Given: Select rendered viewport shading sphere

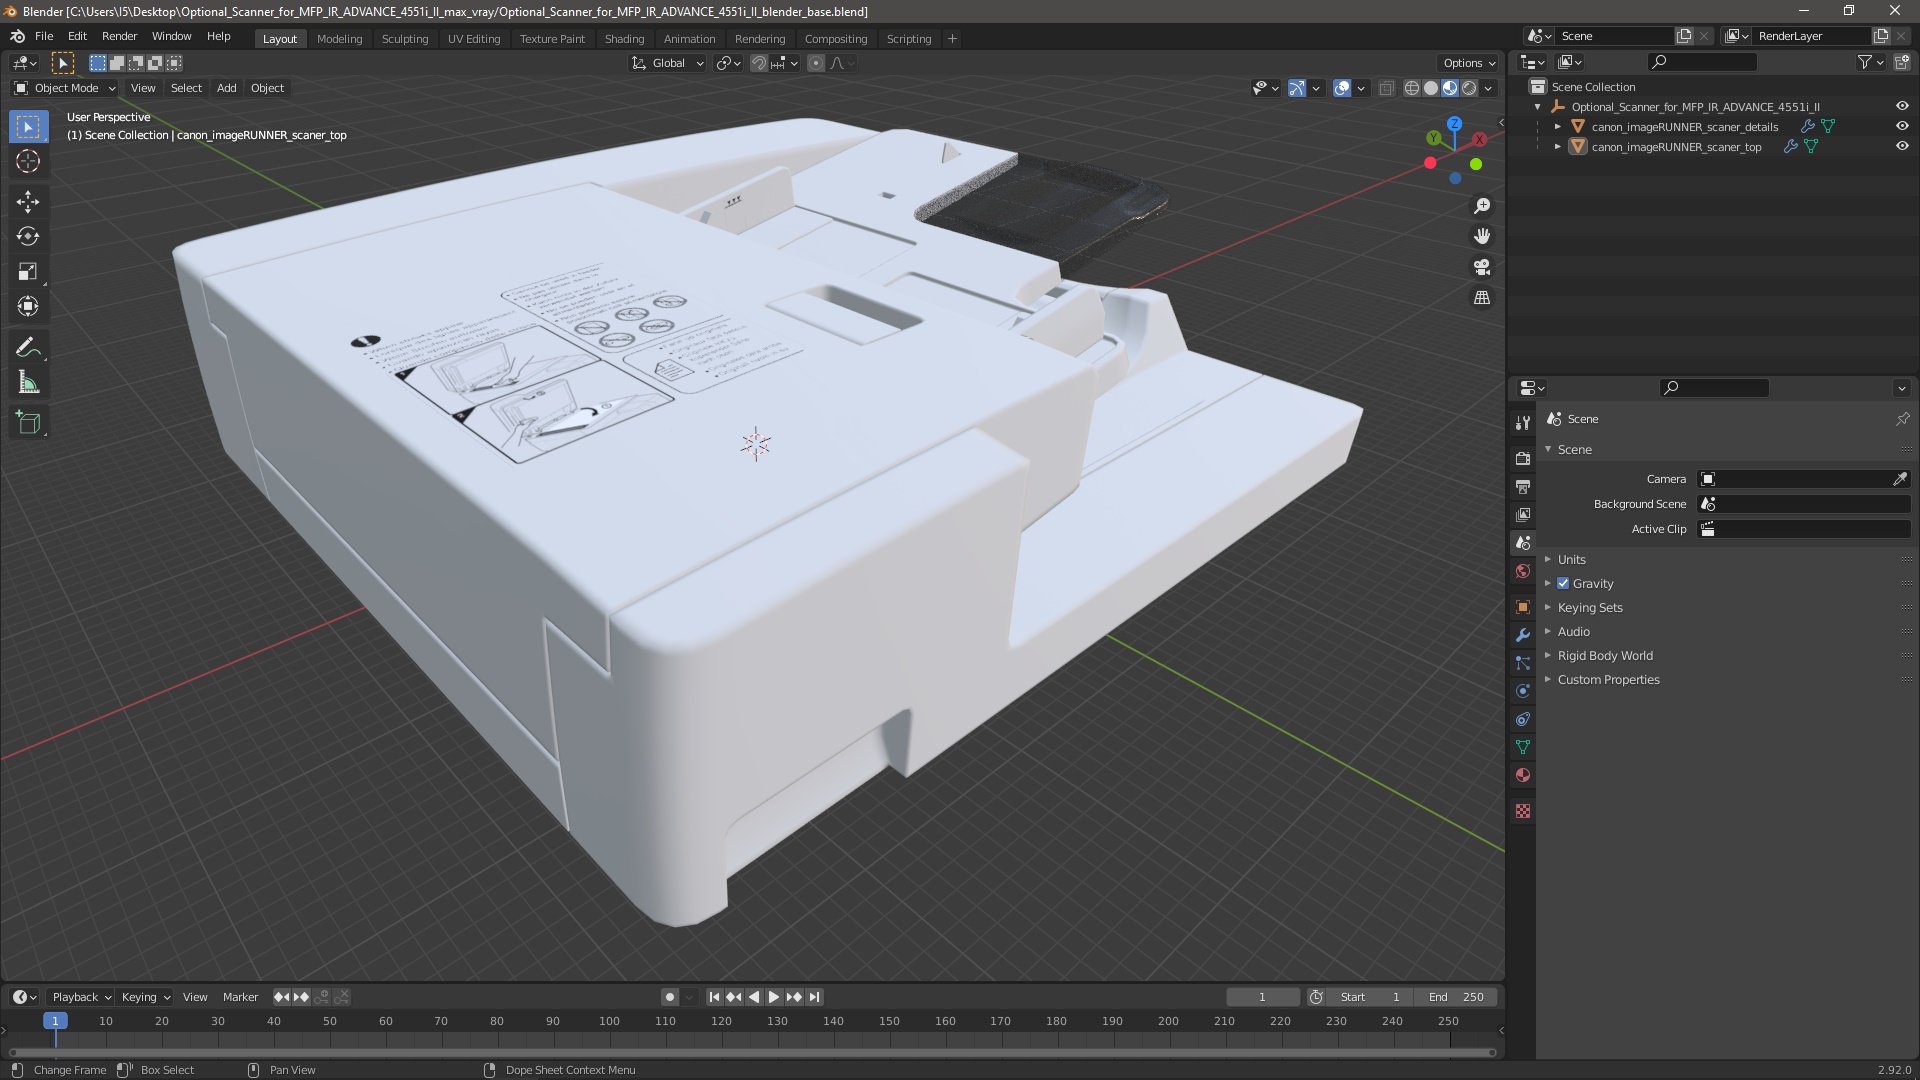Looking at the screenshot, I should click(x=1469, y=88).
